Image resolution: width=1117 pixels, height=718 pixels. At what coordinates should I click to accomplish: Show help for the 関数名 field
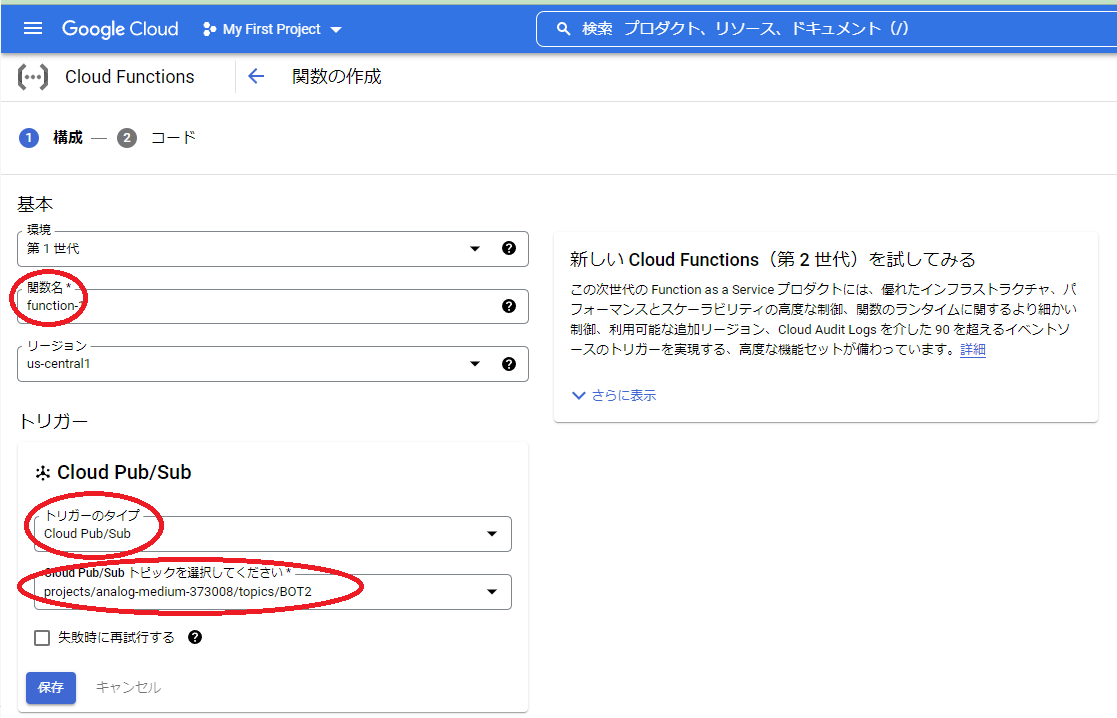pyautogui.click(x=509, y=306)
